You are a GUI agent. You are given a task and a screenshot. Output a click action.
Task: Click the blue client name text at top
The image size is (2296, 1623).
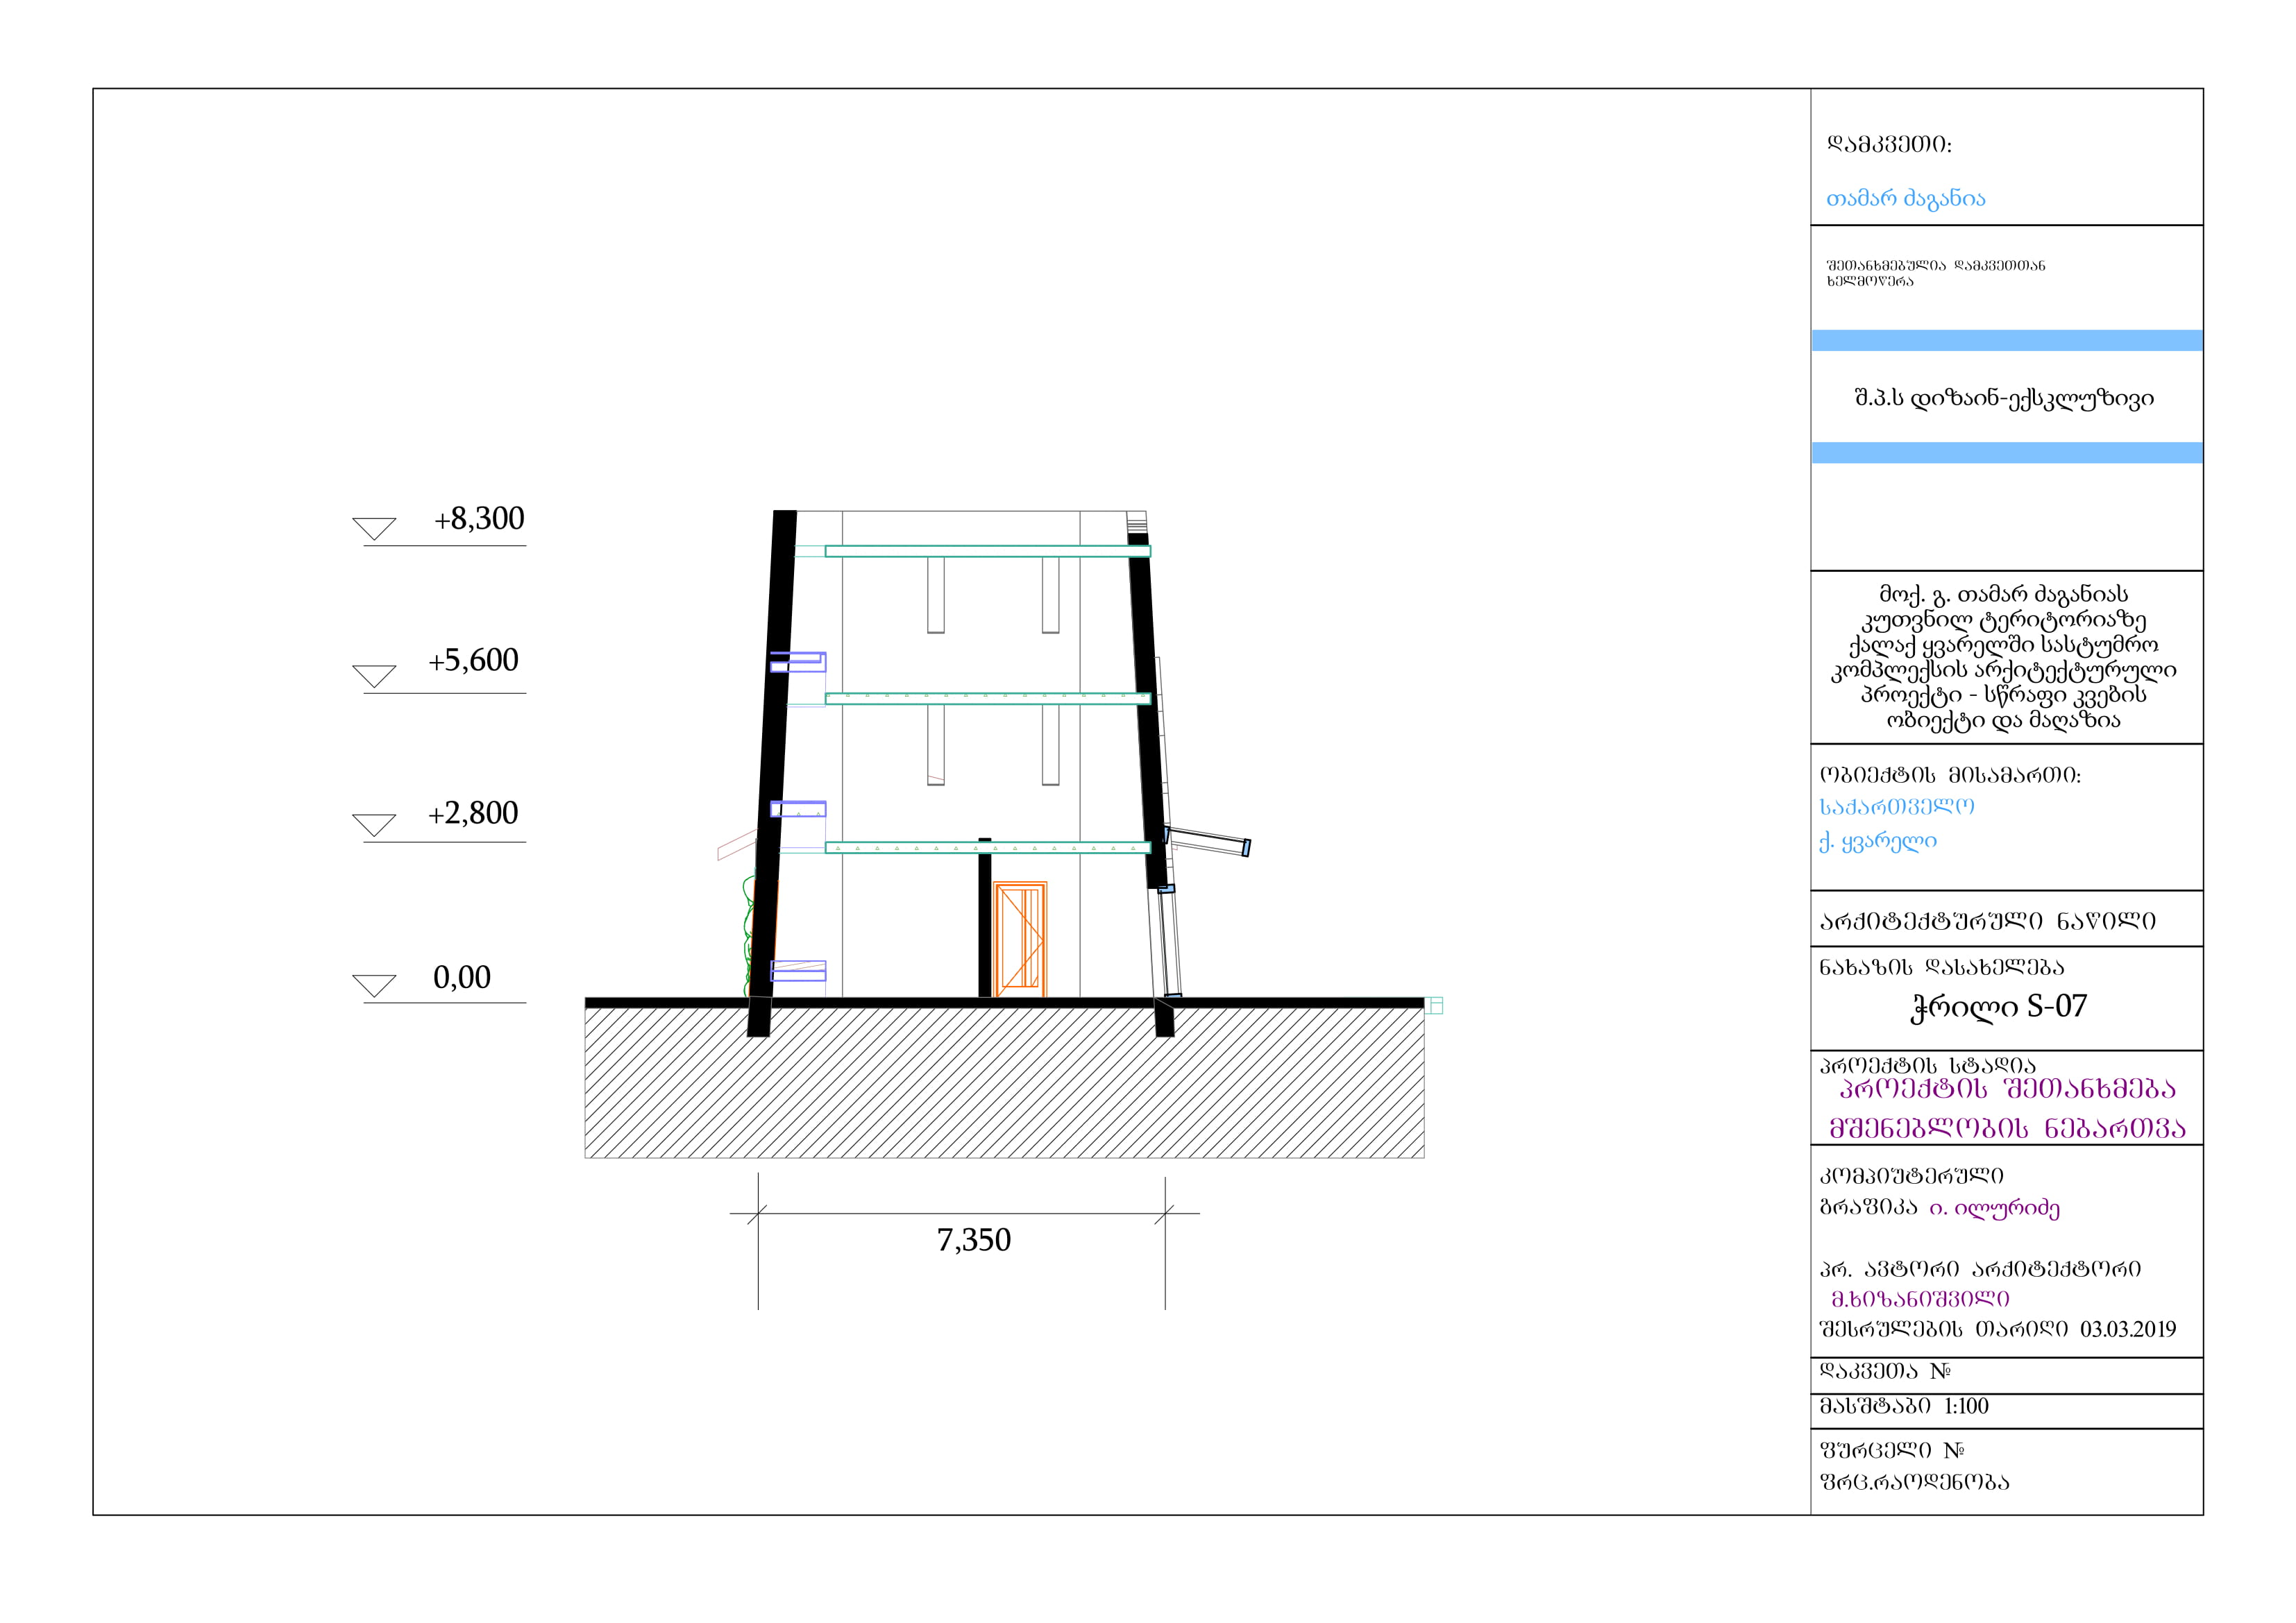click(1905, 198)
